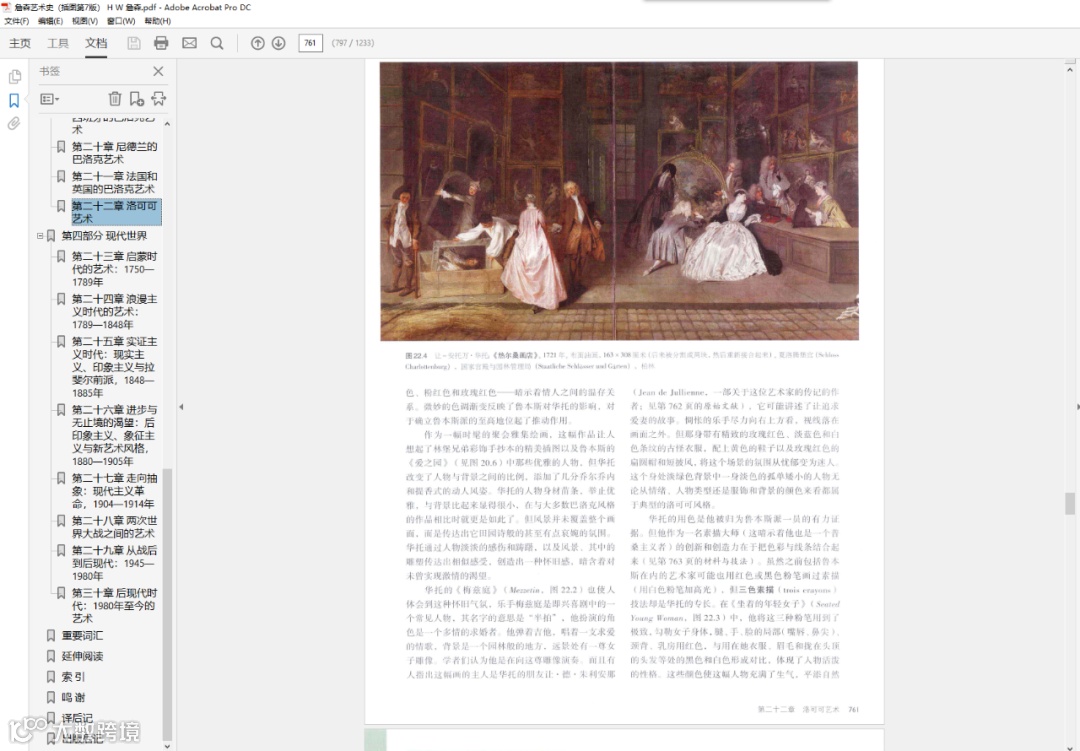
Task: Switch to 主页 tab
Action: [20, 43]
